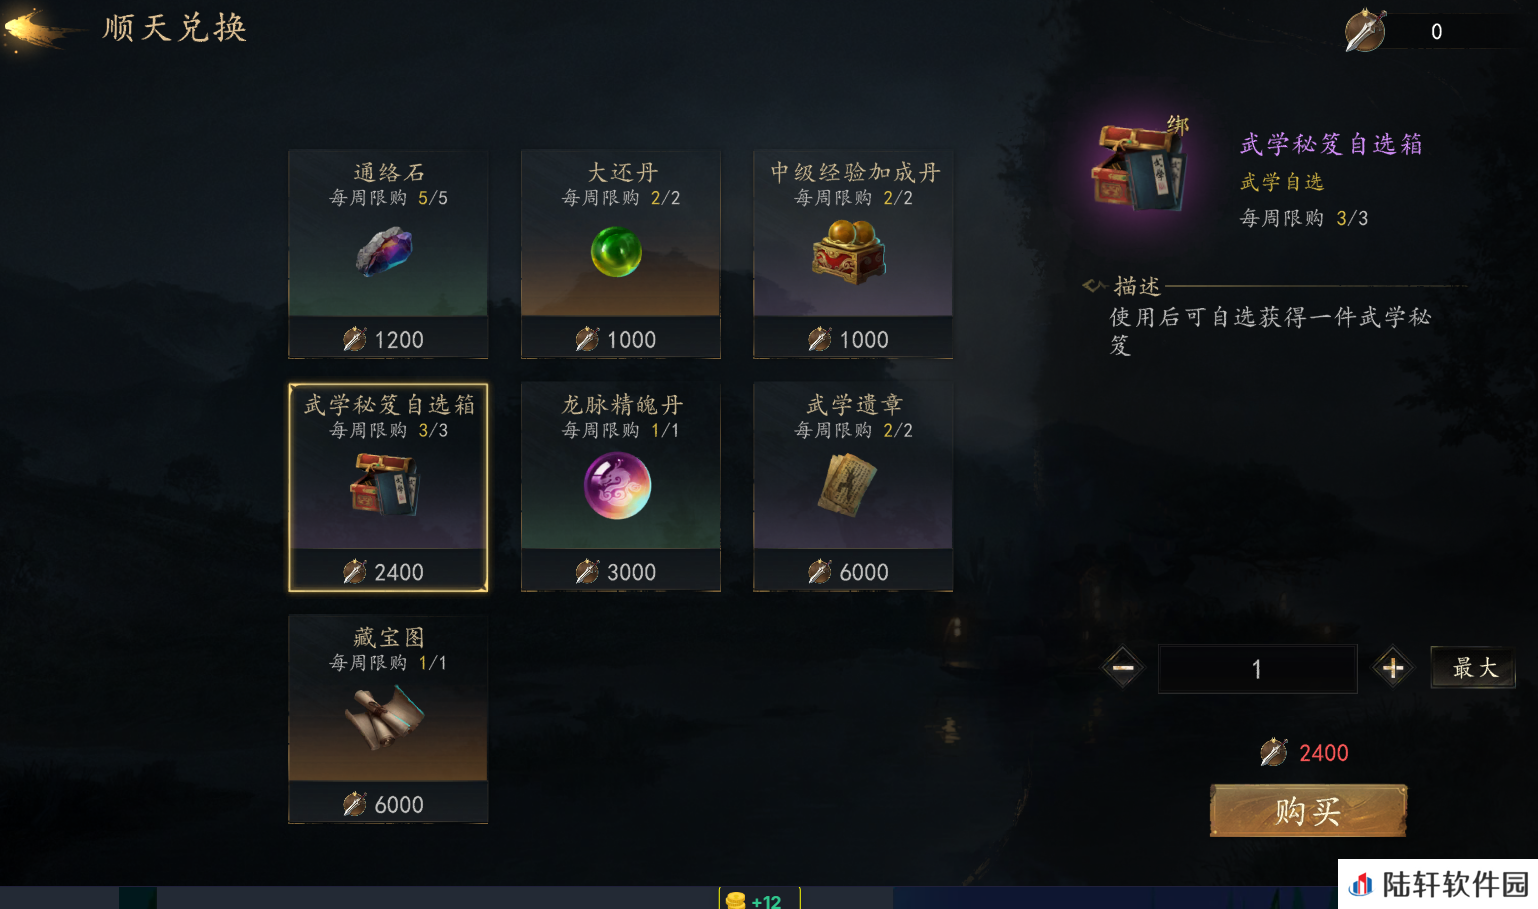Set quantity to maximum with 最大 button
1538x909 pixels.
[1473, 668]
